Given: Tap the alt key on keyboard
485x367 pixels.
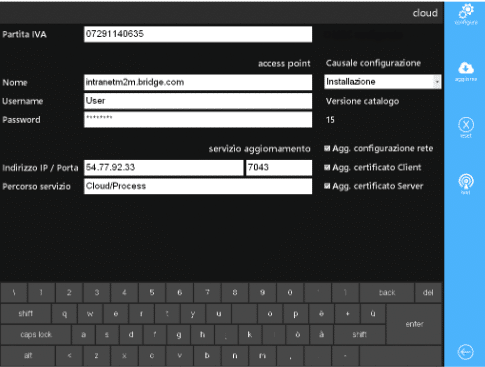Looking at the screenshot, I should click(x=28, y=355).
